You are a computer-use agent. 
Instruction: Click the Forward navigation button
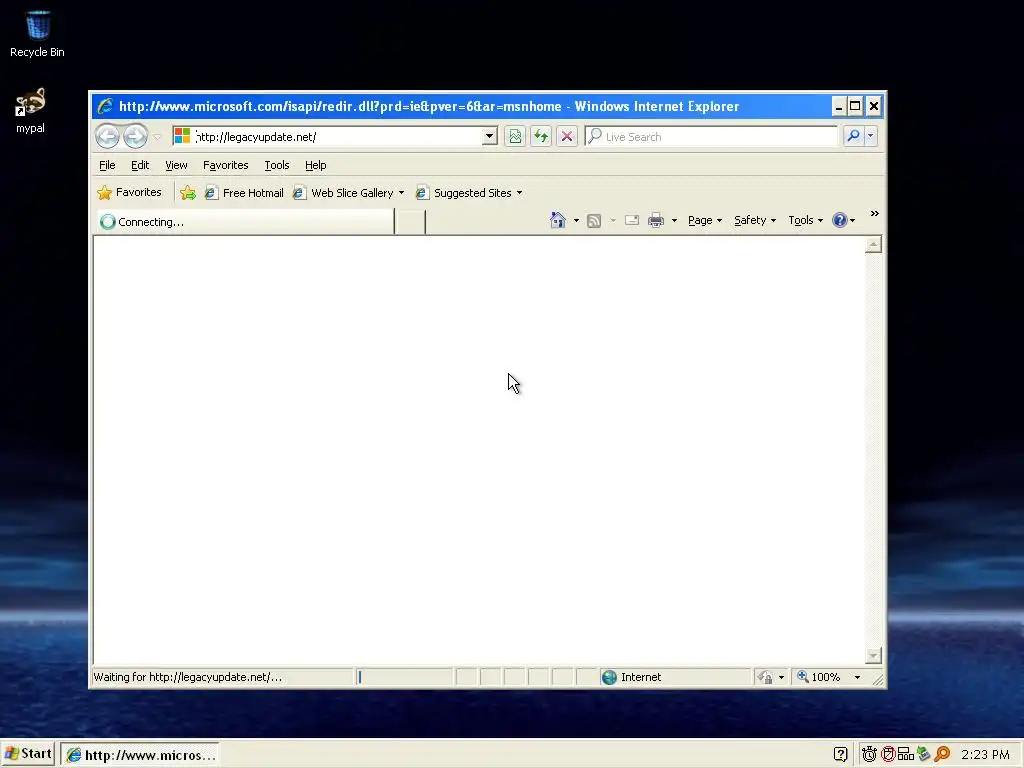click(135, 136)
